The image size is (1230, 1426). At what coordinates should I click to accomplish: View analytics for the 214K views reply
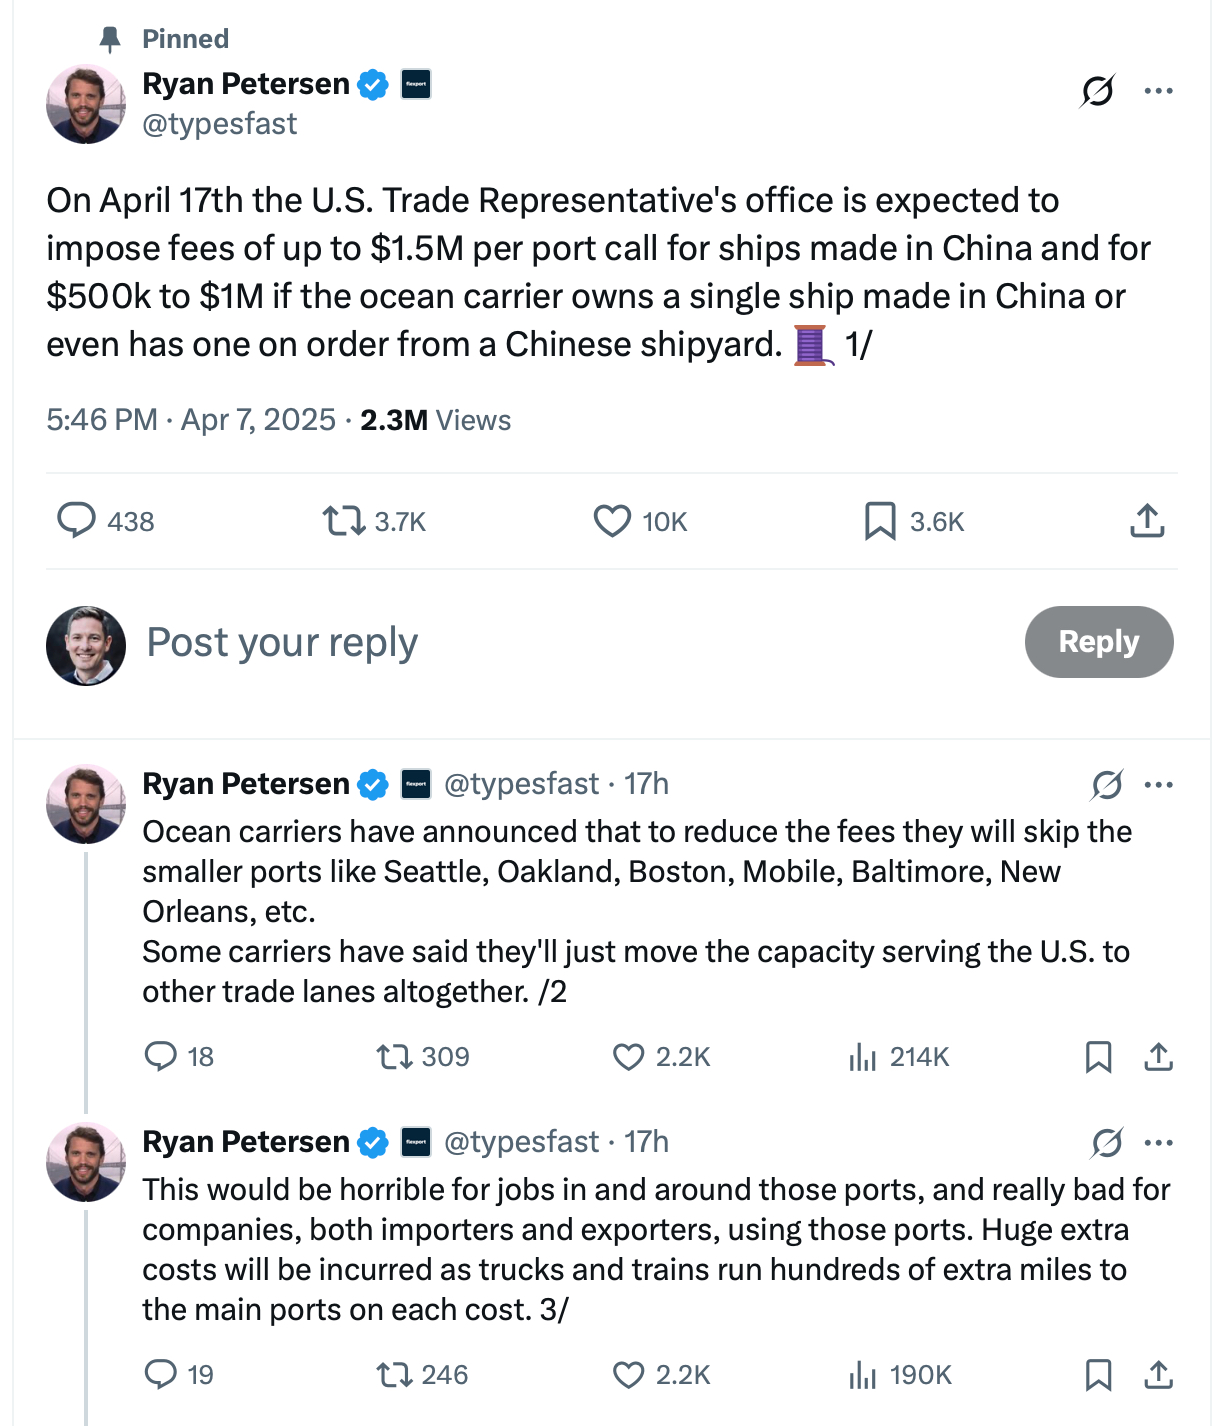[862, 1057]
